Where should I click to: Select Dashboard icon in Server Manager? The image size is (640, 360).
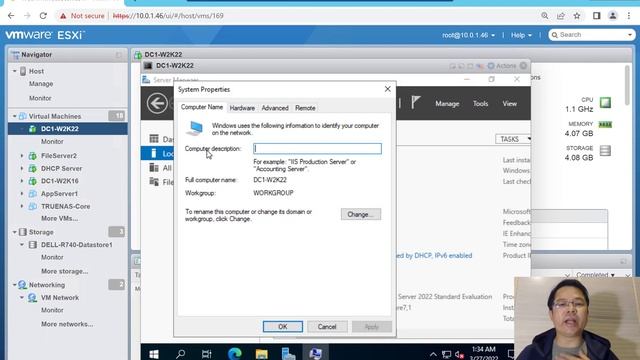154,139
